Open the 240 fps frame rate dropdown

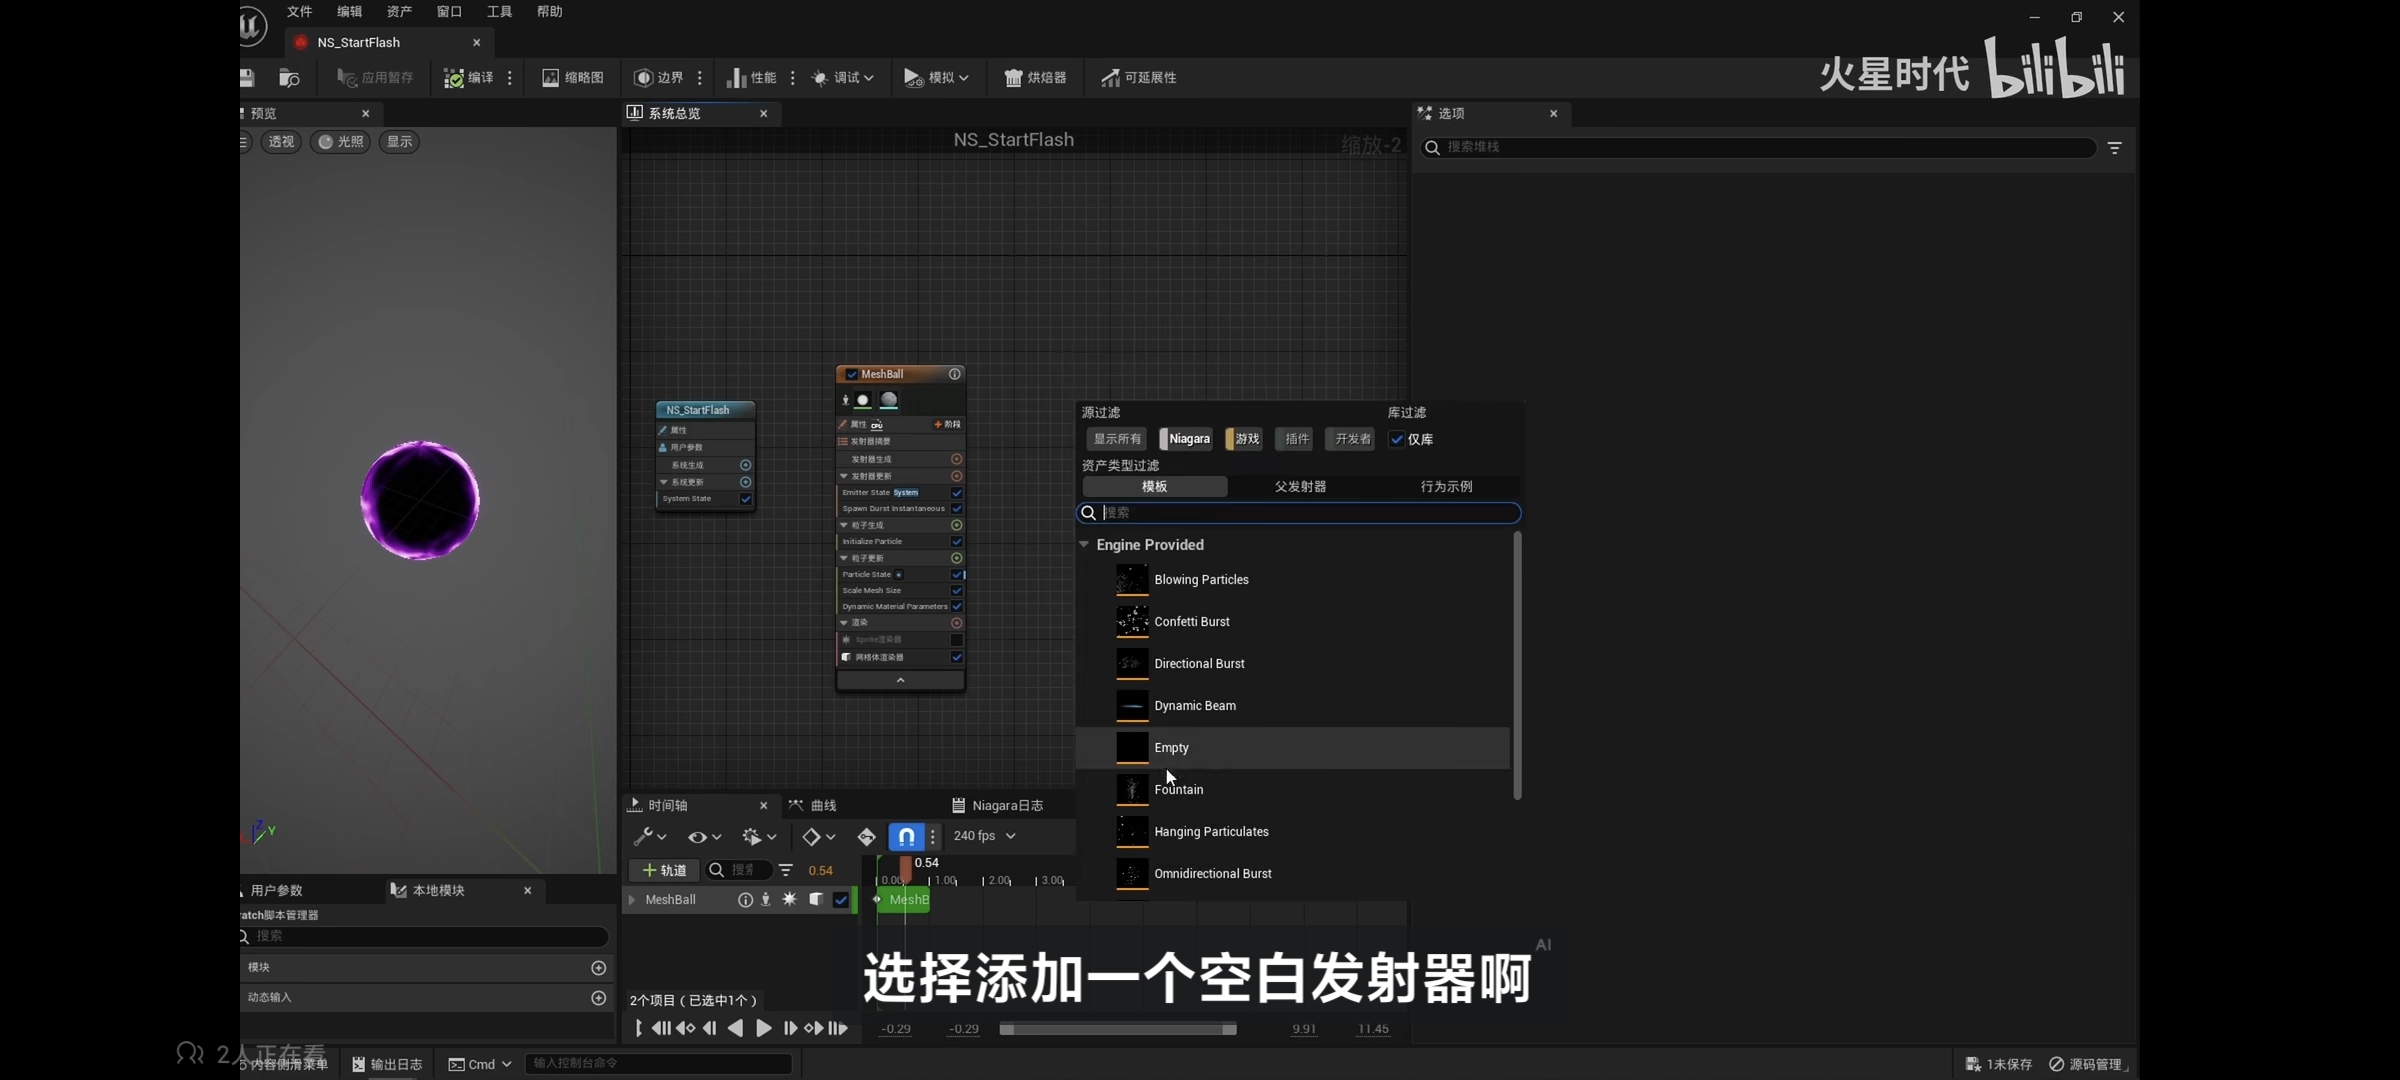point(984,836)
